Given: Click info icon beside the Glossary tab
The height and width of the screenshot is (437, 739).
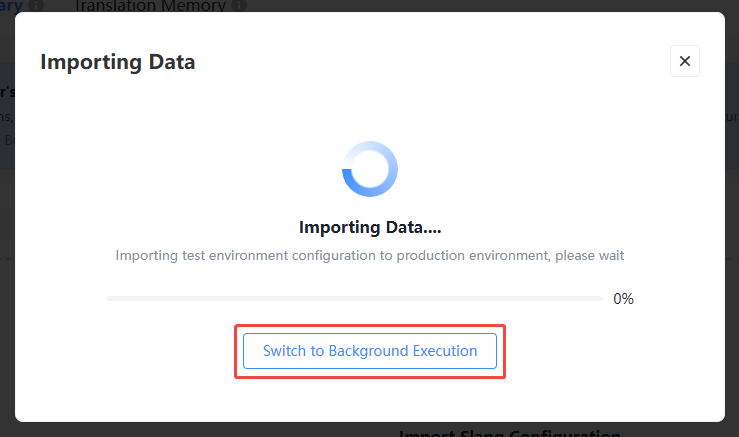Looking at the screenshot, I should pyautogui.click(x=36, y=5).
